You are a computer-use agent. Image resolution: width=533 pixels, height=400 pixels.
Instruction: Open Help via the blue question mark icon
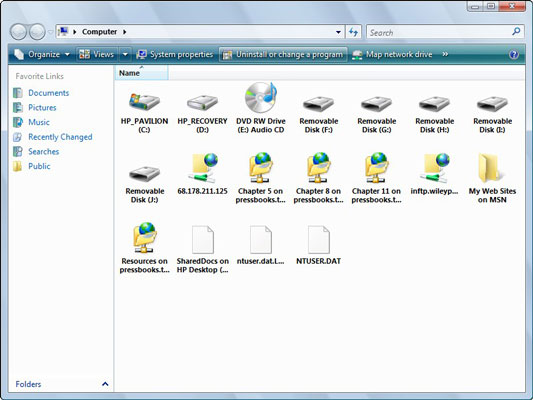(x=514, y=54)
